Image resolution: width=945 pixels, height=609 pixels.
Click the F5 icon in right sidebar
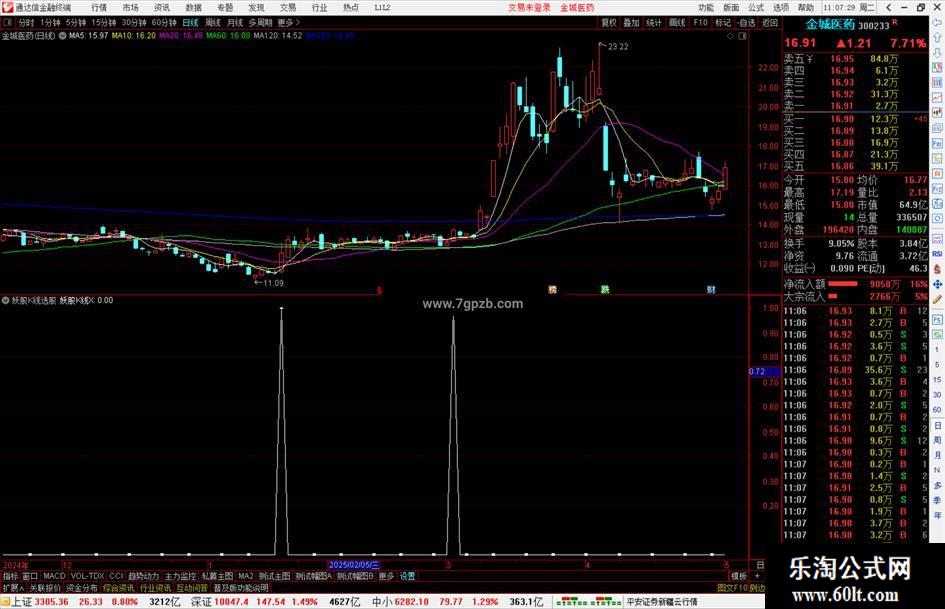pos(937,320)
